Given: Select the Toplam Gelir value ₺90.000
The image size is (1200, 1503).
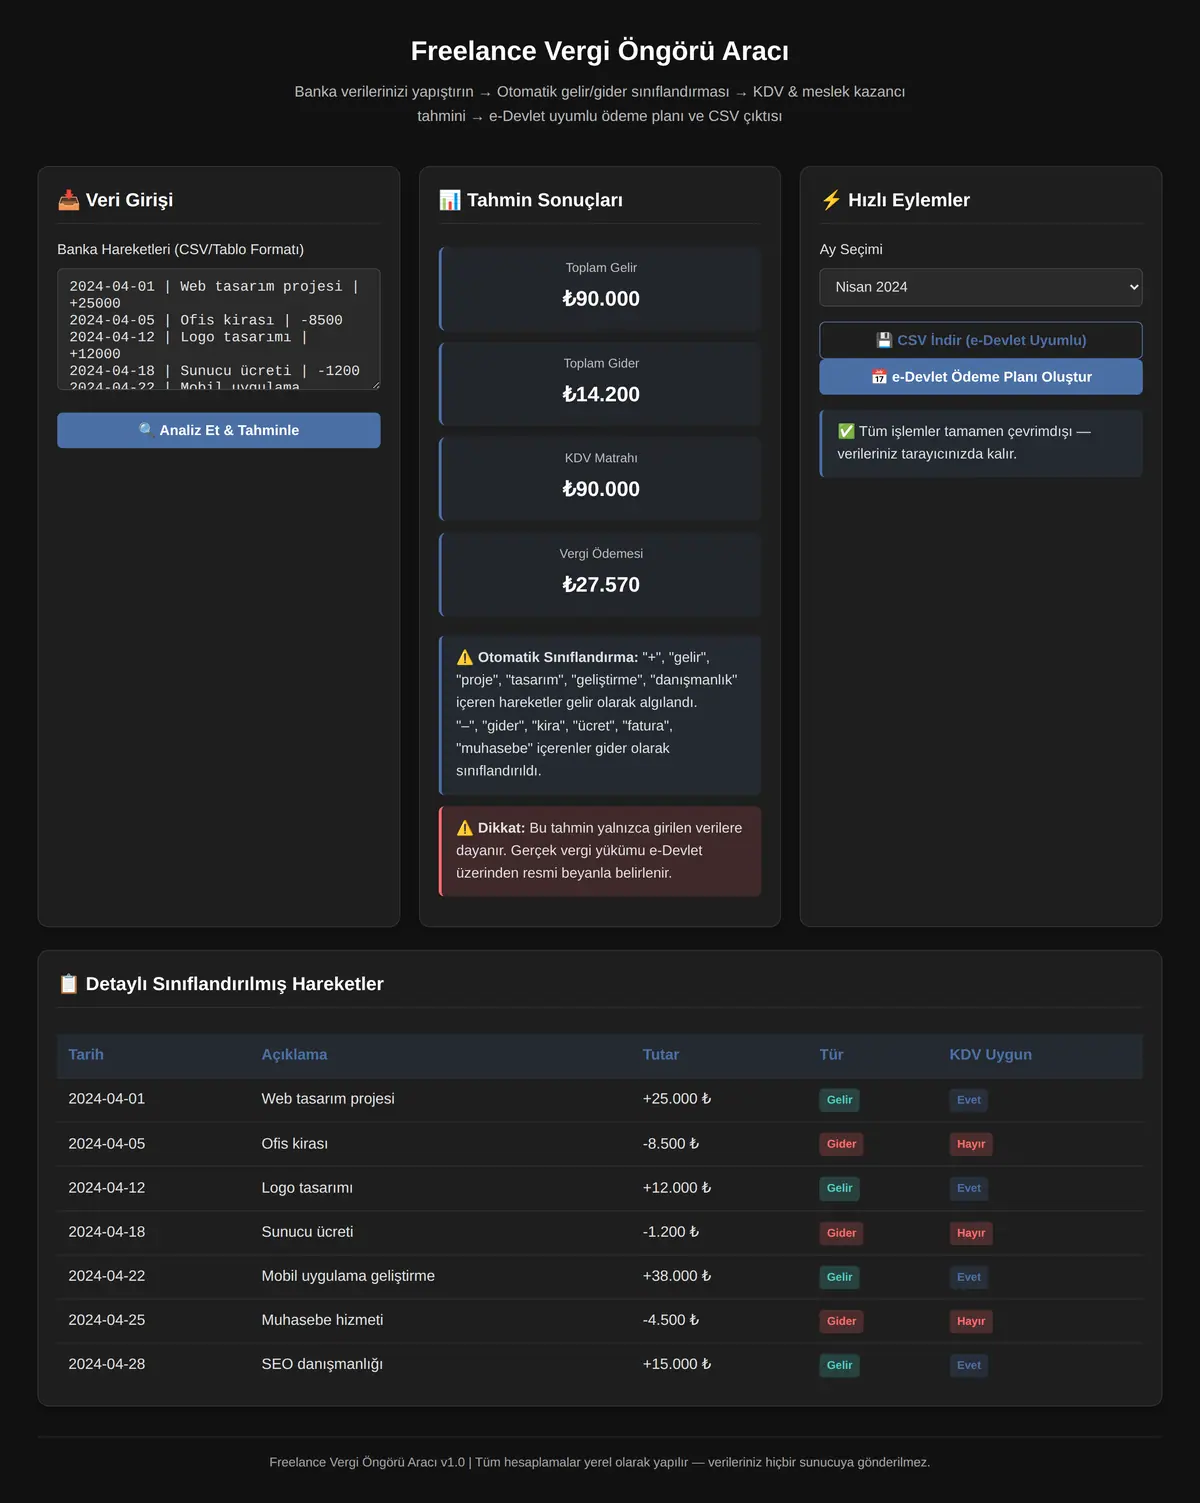Looking at the screenshot, I should (601, 298).
